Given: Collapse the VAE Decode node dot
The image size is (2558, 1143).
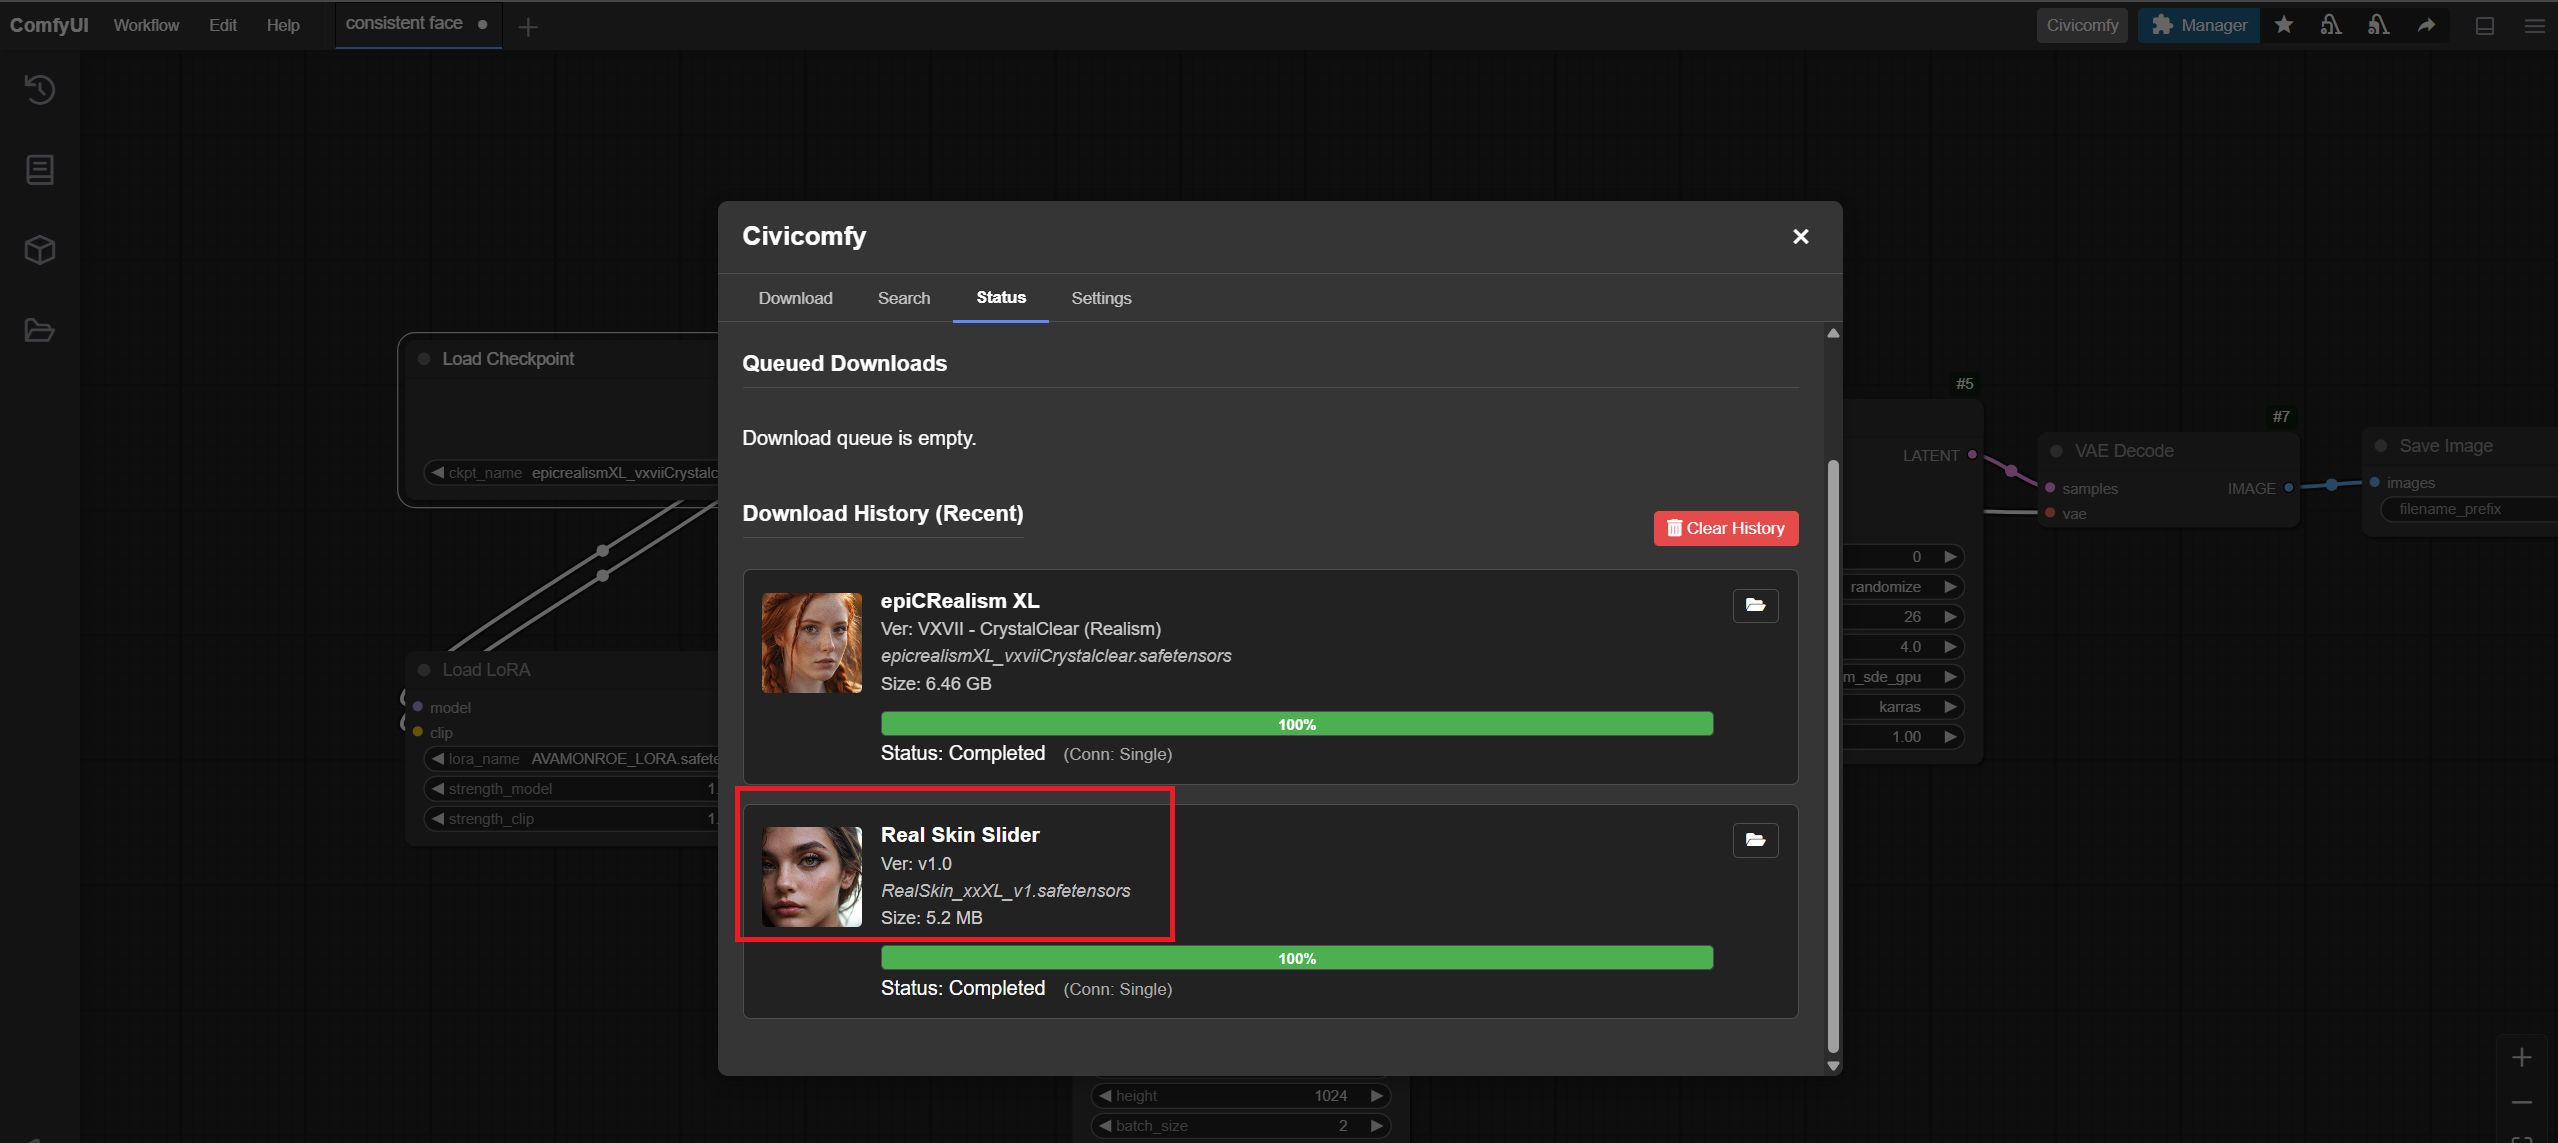Looking at the screenshot, I should pyautogui.click(x=2056, y=451).
